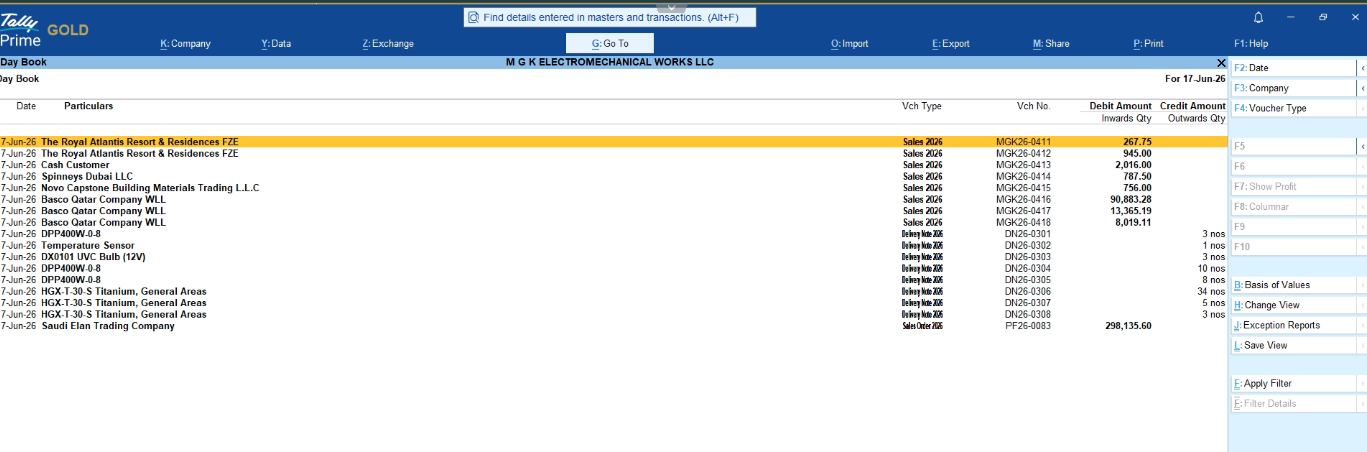Click F7: Show Profit button
The image size is (1367, 452).
tap(1292, 186)
